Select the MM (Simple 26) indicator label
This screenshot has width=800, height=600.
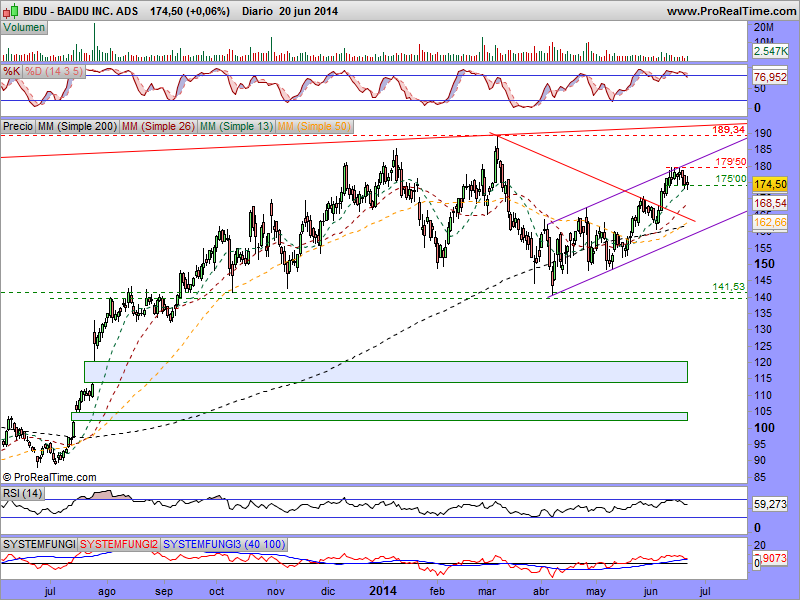coord(158,126)
